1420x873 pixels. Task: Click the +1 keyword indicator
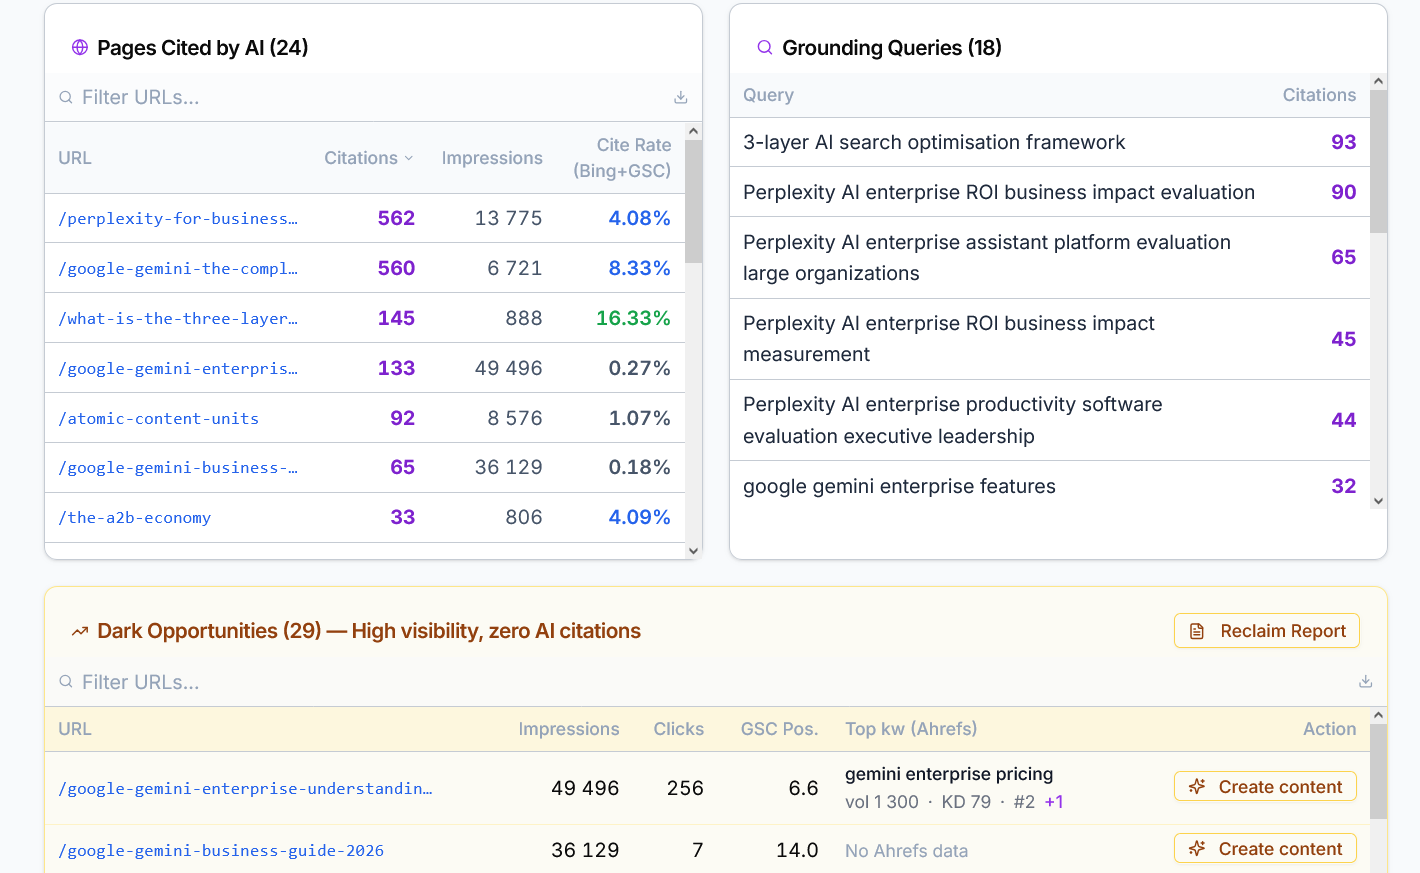(1054, 802)
